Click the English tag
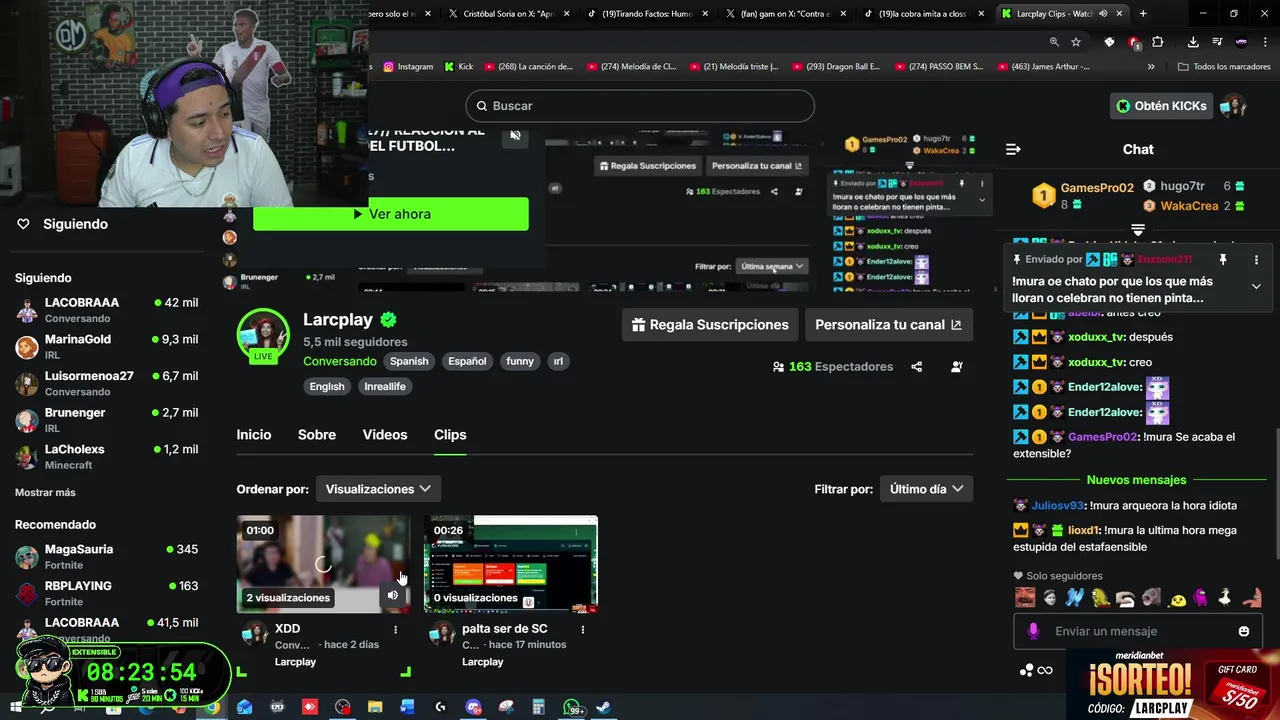1280x720 pixels. [327, 386]
